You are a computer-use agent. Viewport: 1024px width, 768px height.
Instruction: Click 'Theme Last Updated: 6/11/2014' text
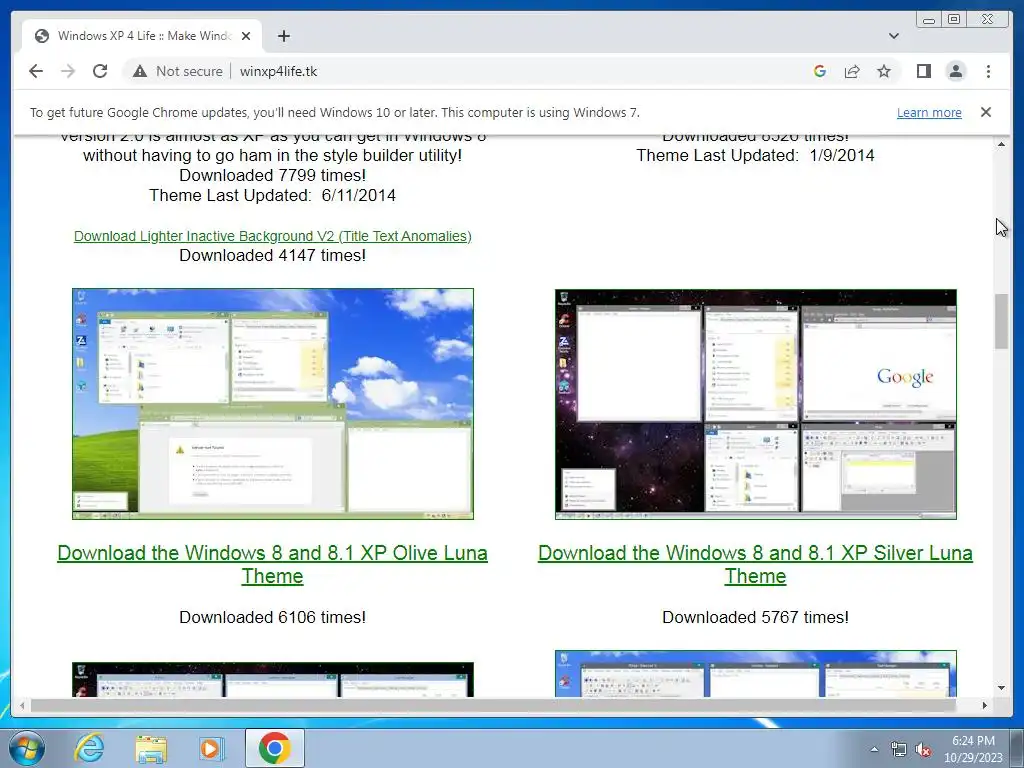tap(272, 195)
